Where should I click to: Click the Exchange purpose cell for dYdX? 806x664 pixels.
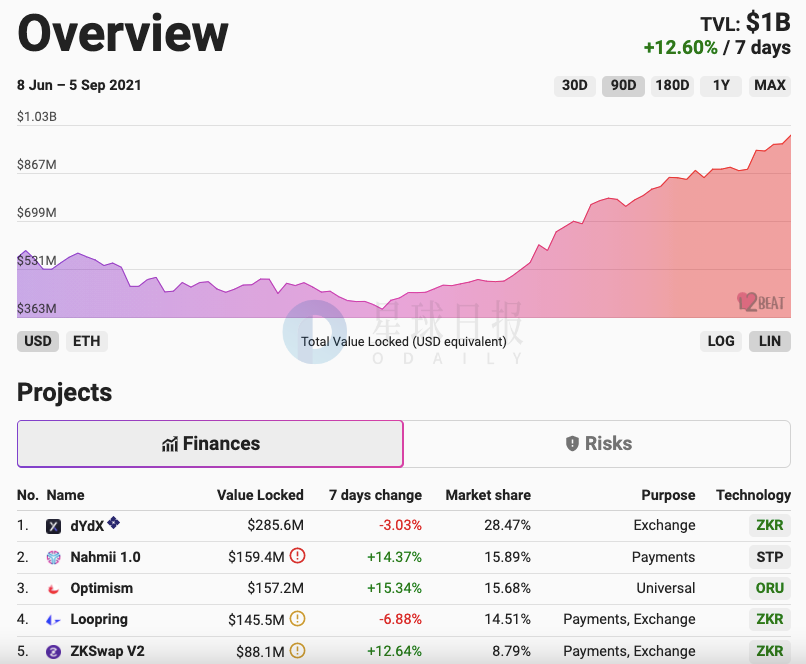point(664,525)
